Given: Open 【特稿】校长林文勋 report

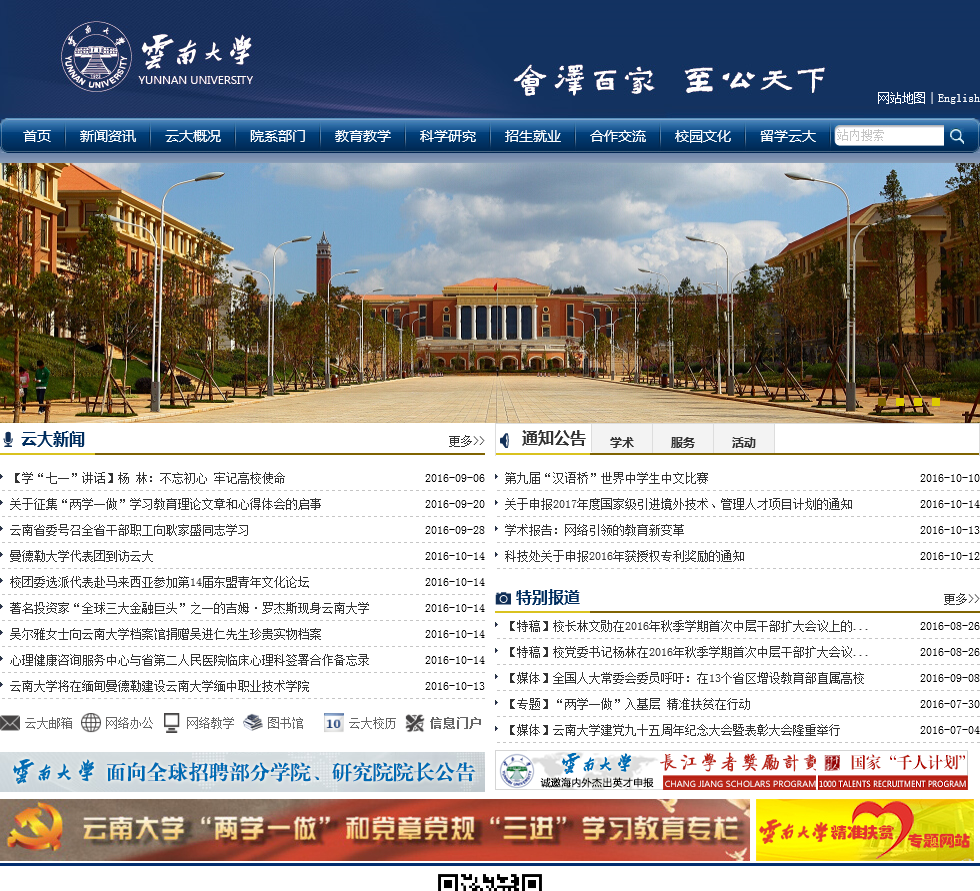Looking at the screenshot, I should 686,626.
